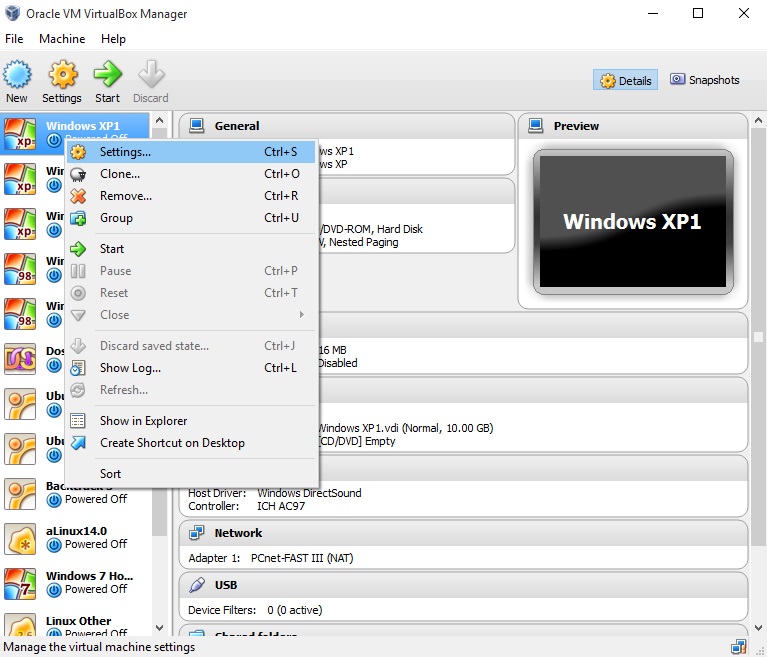Click the Network section icon
Viewport: 767px width, 657px height.
tap(197, 533)
